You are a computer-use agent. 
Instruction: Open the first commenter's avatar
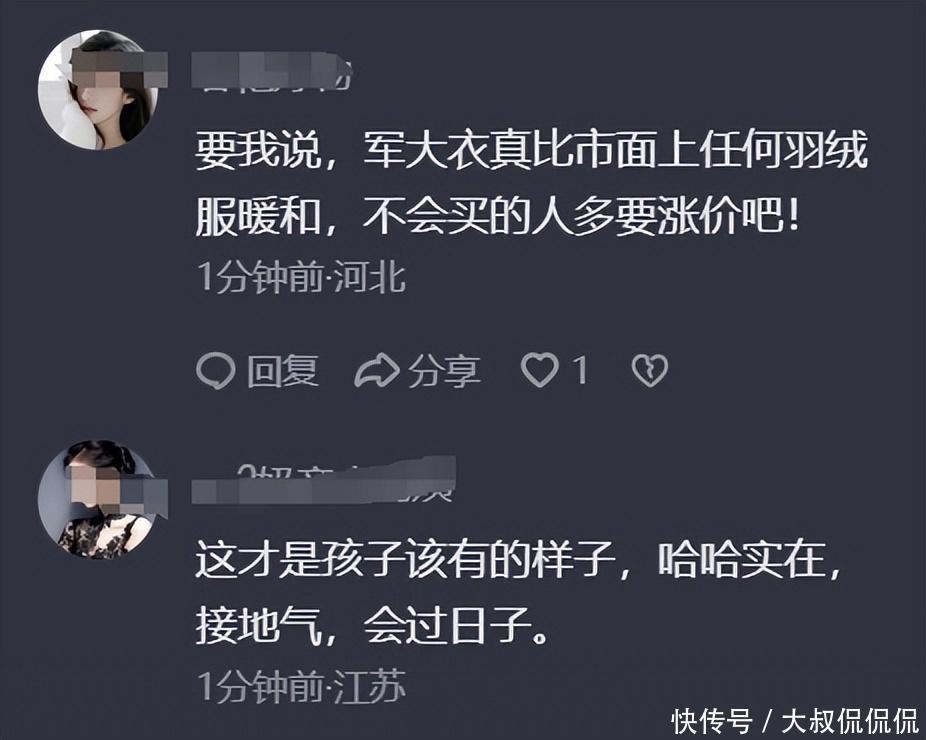coord(98,90)
